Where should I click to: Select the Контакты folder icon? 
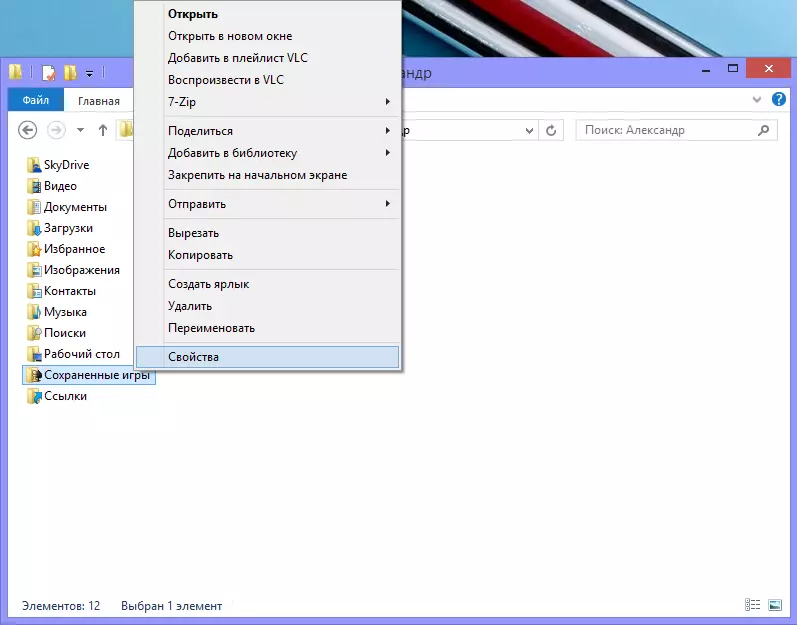(34, 291)
